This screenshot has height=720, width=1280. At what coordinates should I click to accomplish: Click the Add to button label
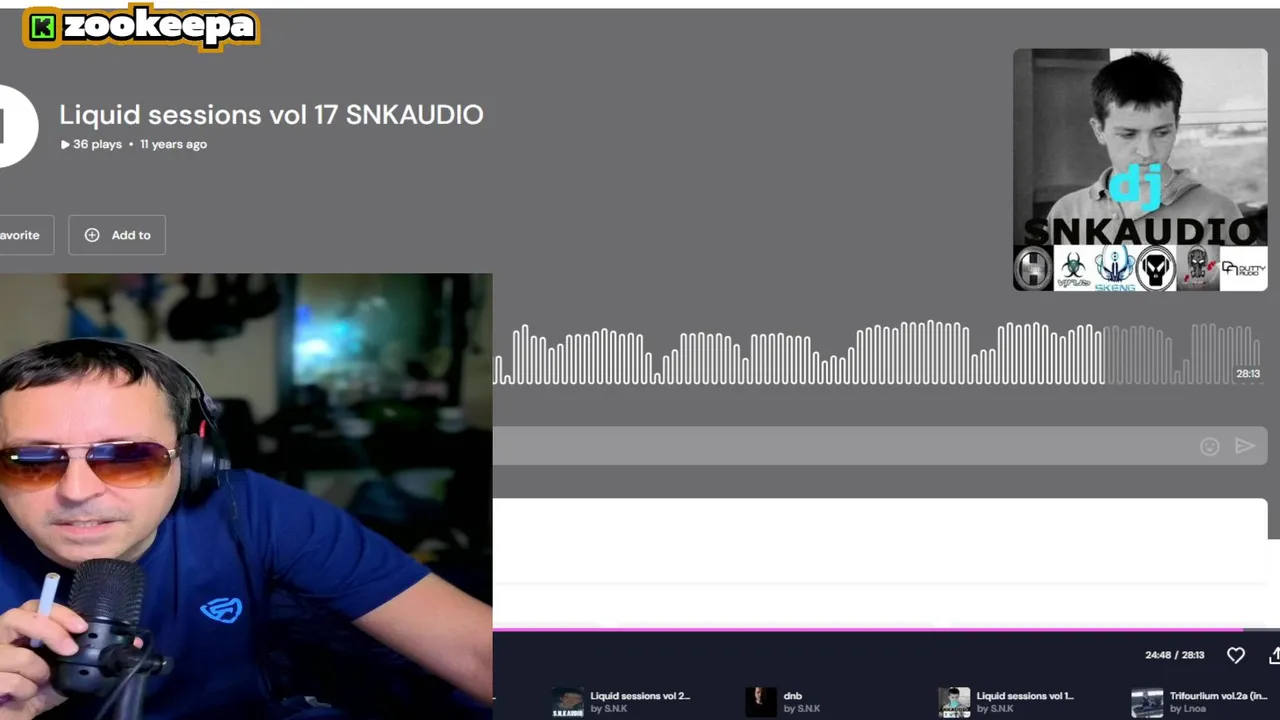[x=131, y=235]
